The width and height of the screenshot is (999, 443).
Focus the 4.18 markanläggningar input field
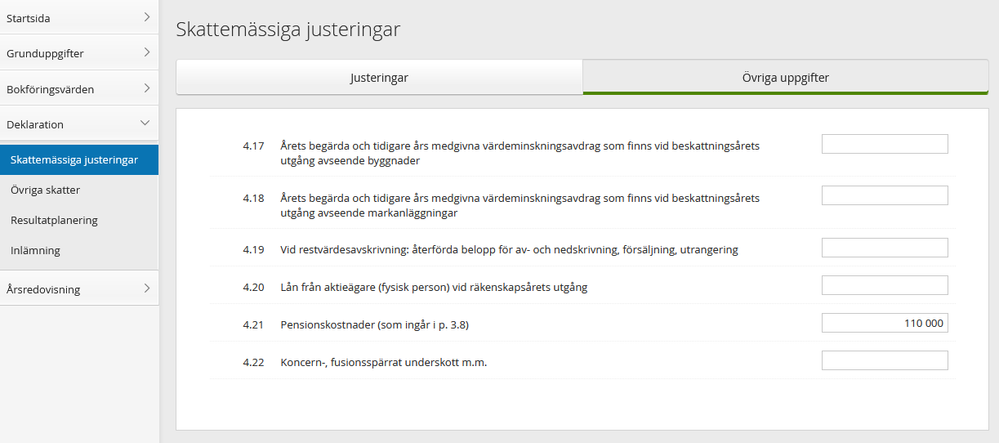[884, 195]
